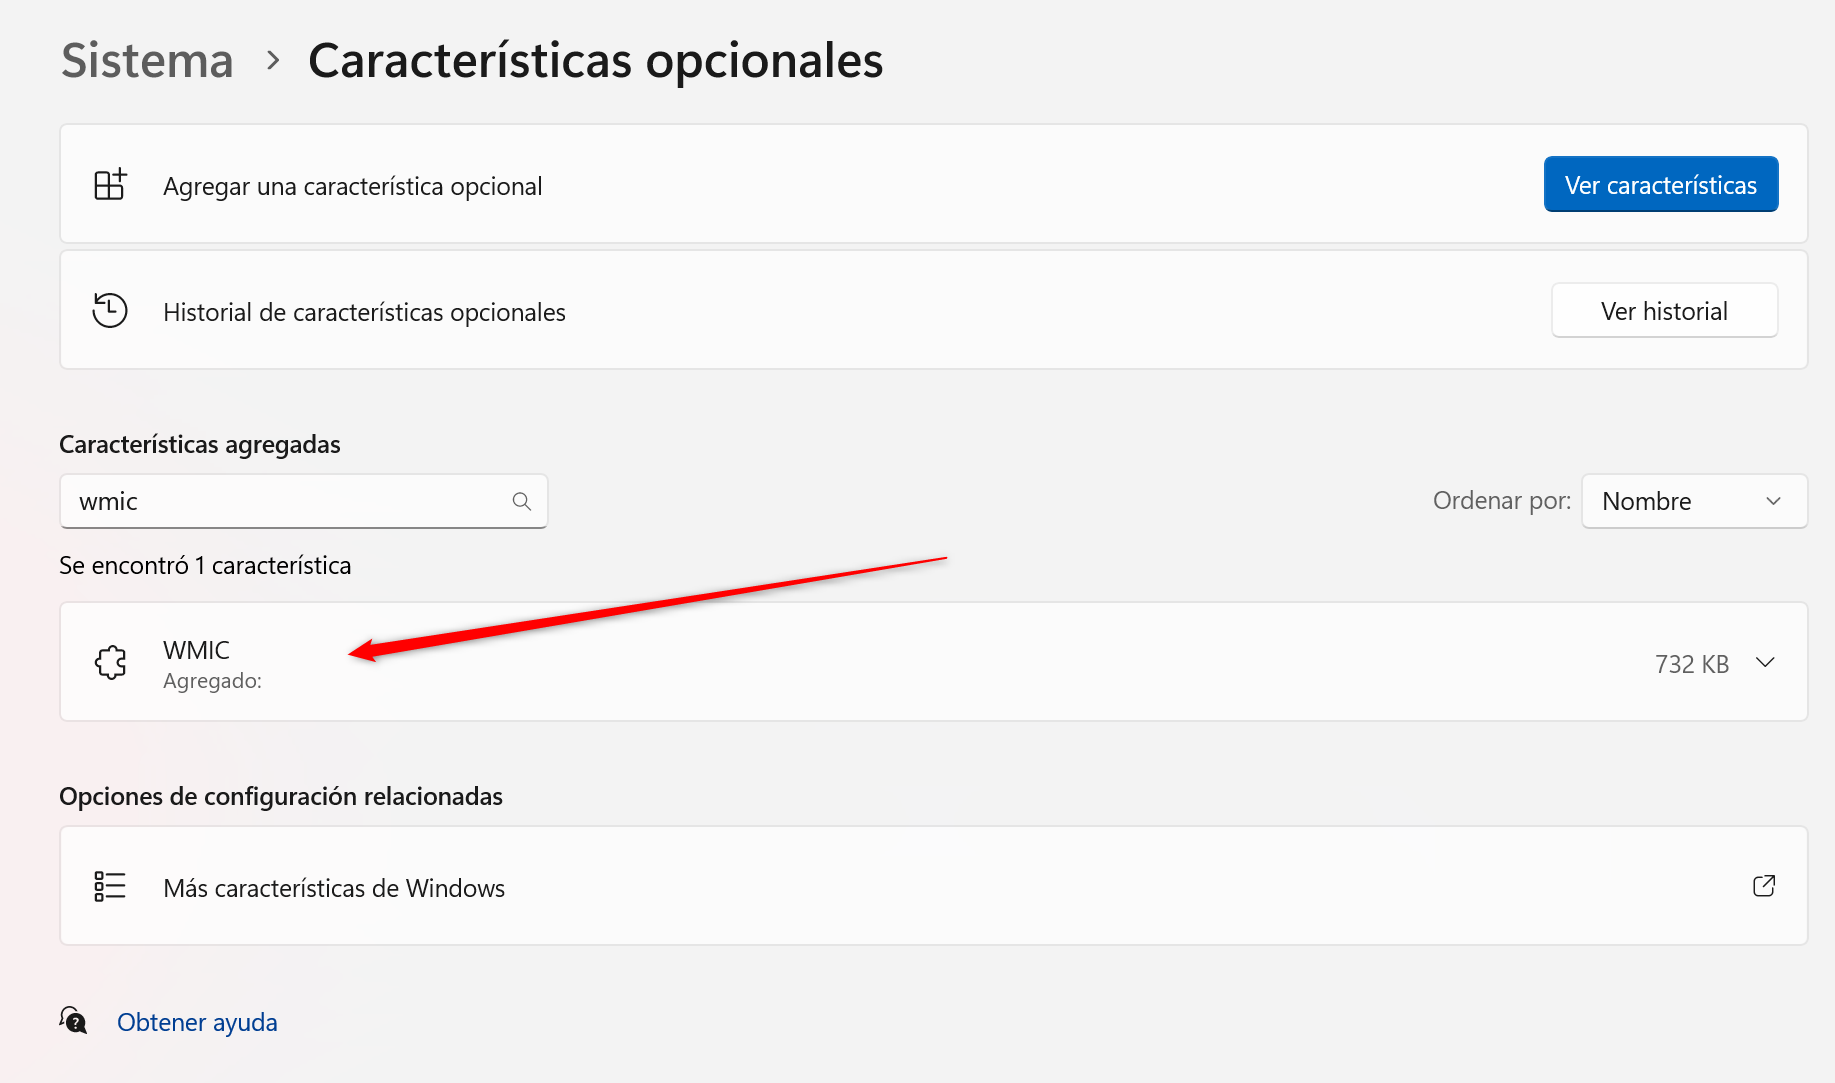
Task: Click the search magnifier icon in wmic field
Action: (522, 501)
